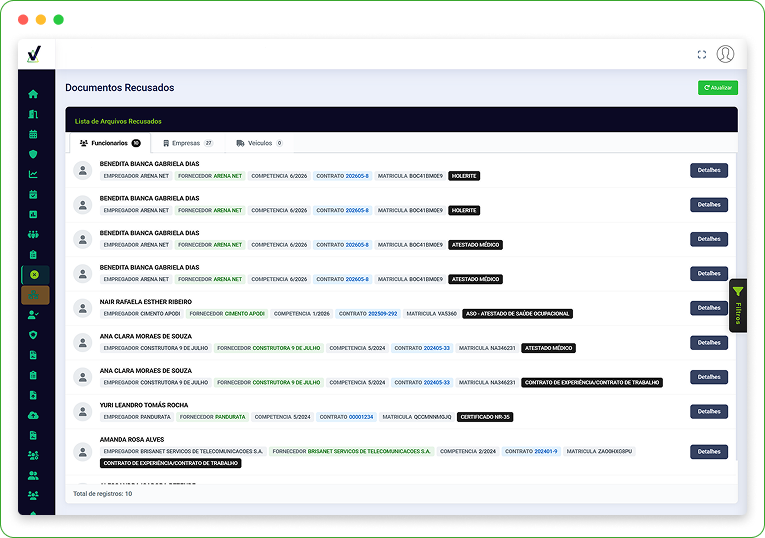Select the yellow X refused-documents sidebar icon

[35, 275]
